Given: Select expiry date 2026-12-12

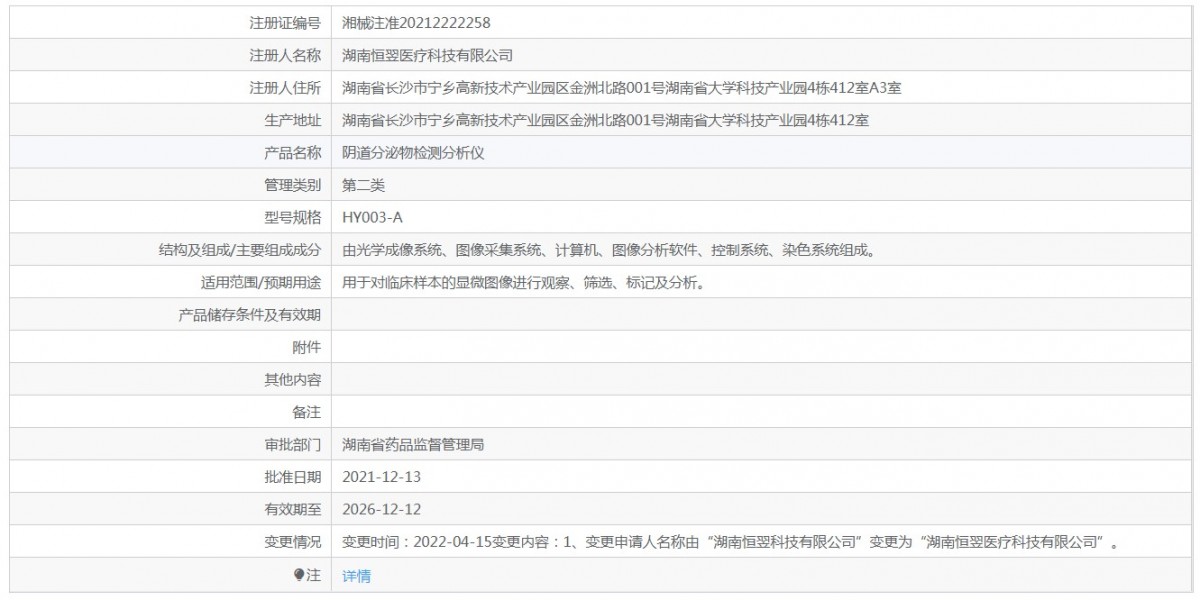Looking at the screenshot, I should tap(381, 510).
